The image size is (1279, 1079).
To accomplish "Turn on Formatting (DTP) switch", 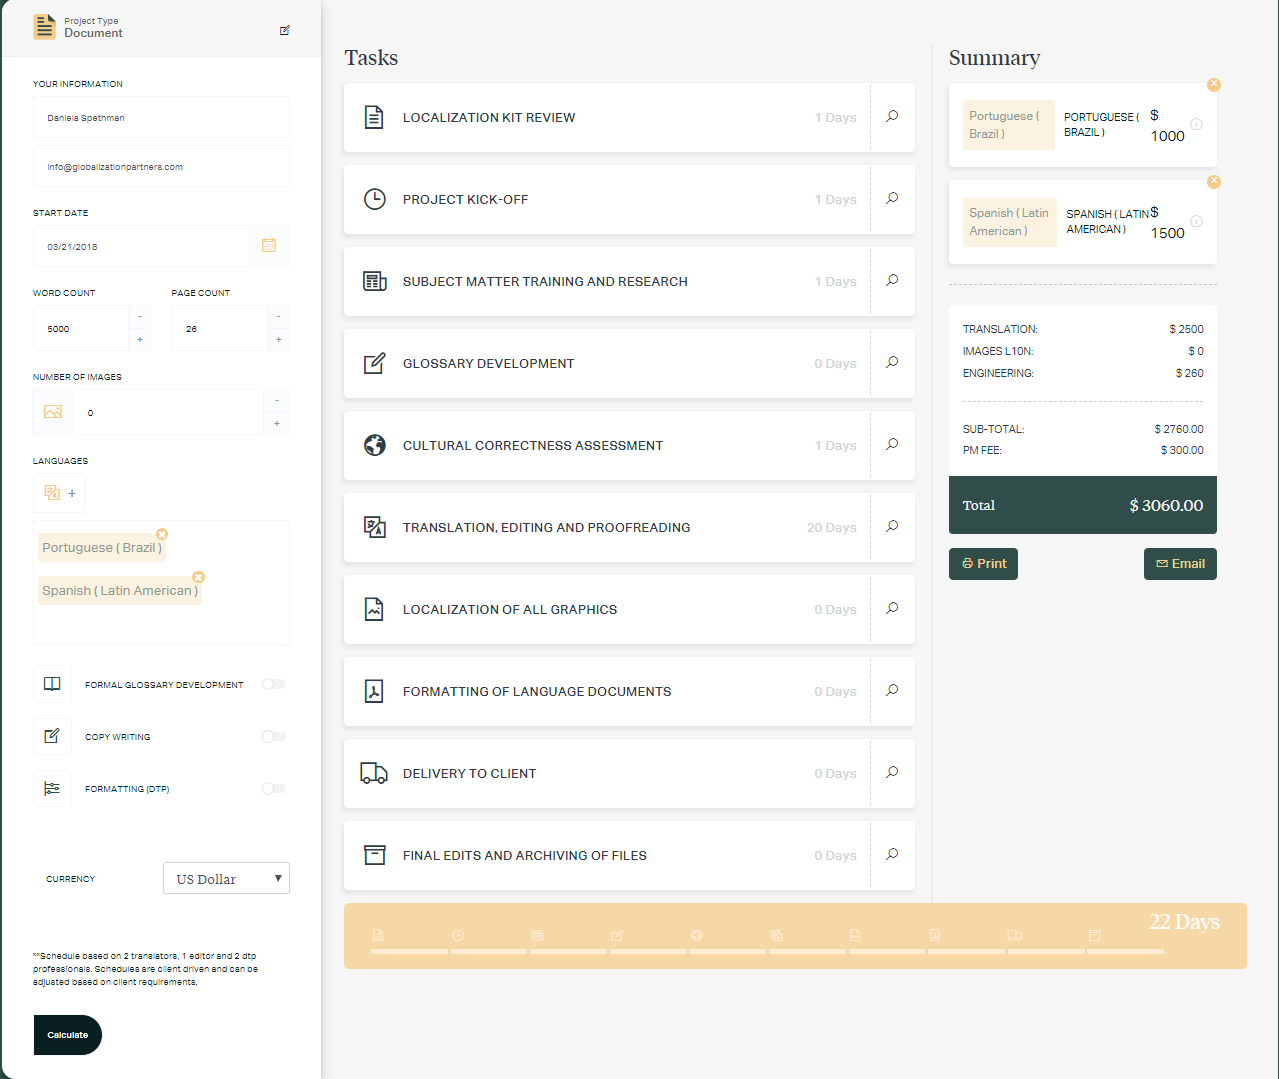I will (273, 789).
